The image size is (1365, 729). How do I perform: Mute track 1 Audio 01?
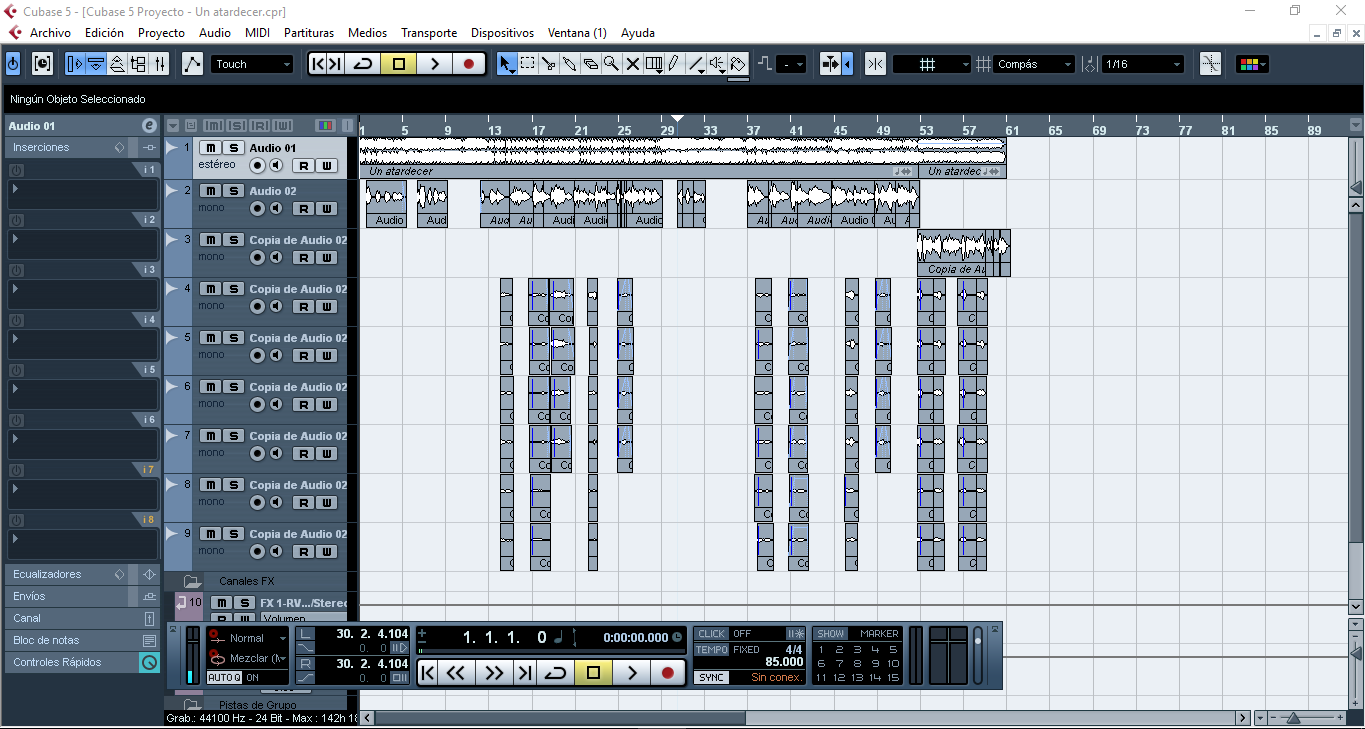210,148
